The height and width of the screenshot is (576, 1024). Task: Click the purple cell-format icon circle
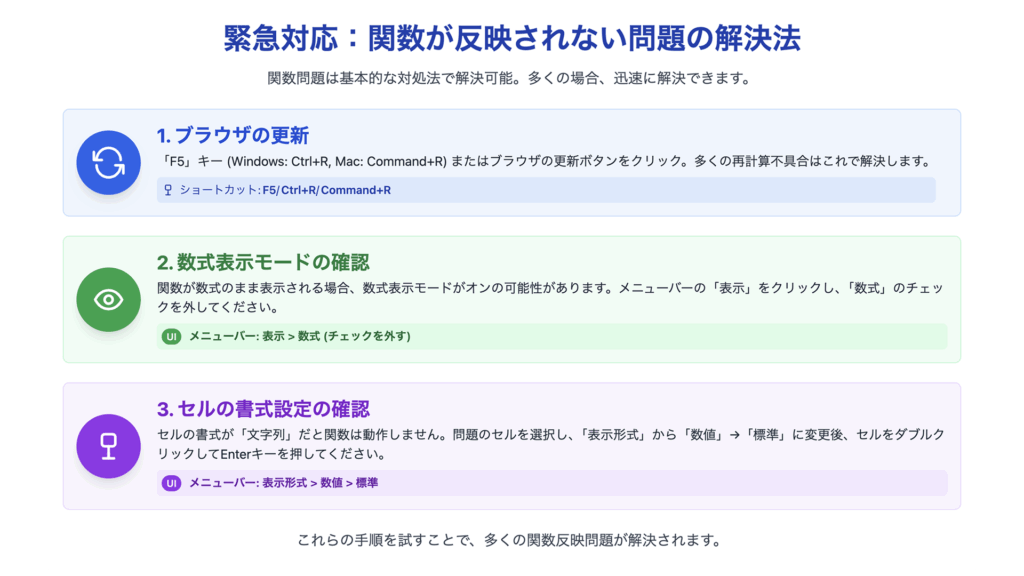(x=108, y=446)
